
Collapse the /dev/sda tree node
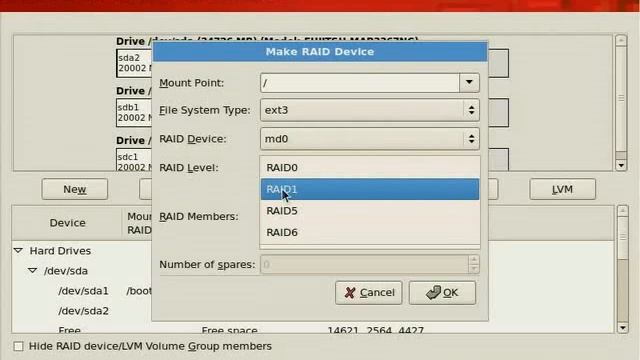[x=33, y=271]
